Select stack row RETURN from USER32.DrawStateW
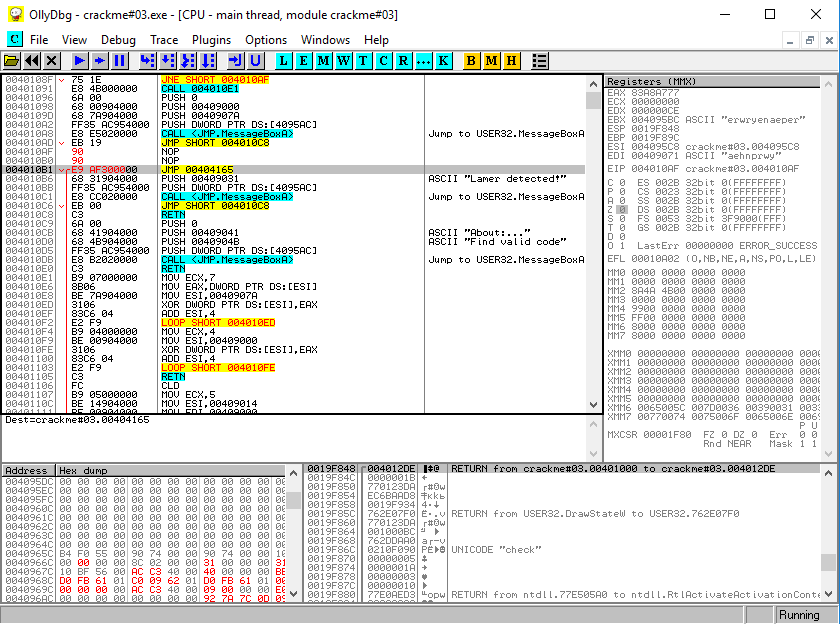Viewport: 840px width, 624px height. [595, 514]
